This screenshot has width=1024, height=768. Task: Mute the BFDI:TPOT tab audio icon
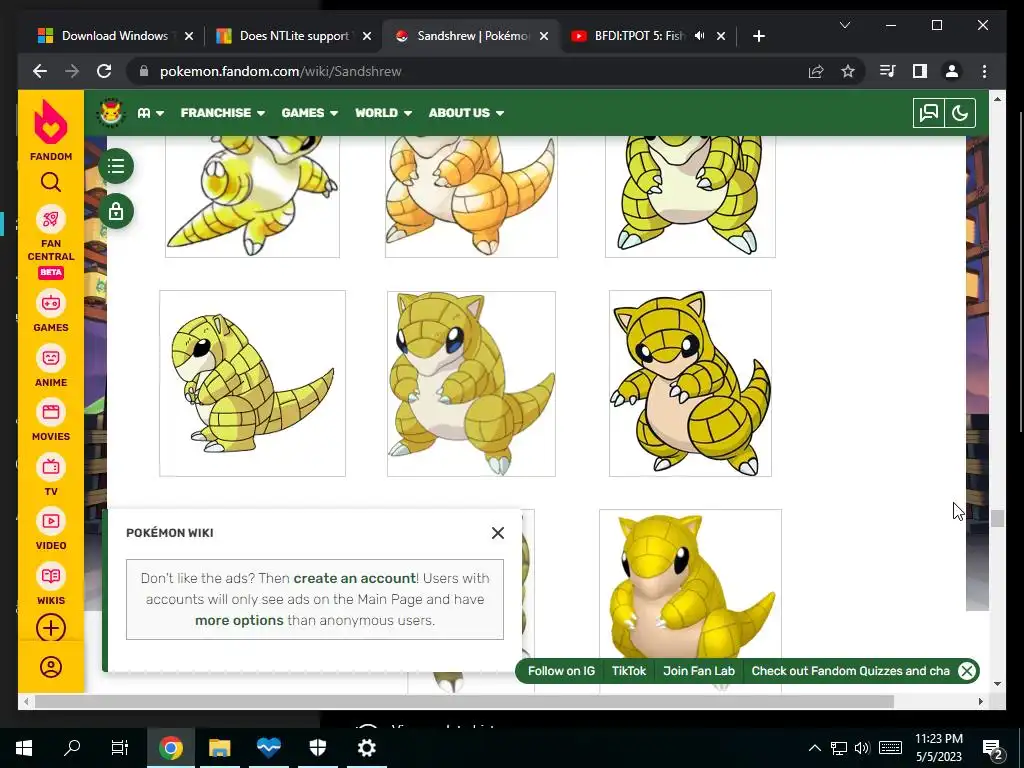tap(699, 36)
